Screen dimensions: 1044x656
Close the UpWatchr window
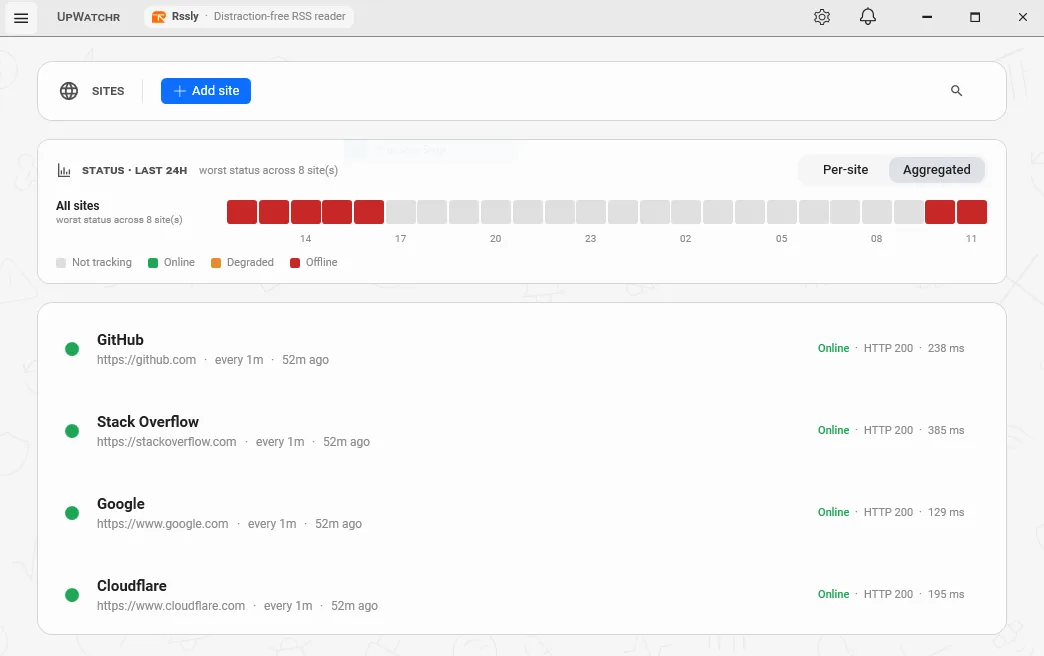pos(1023,17)
